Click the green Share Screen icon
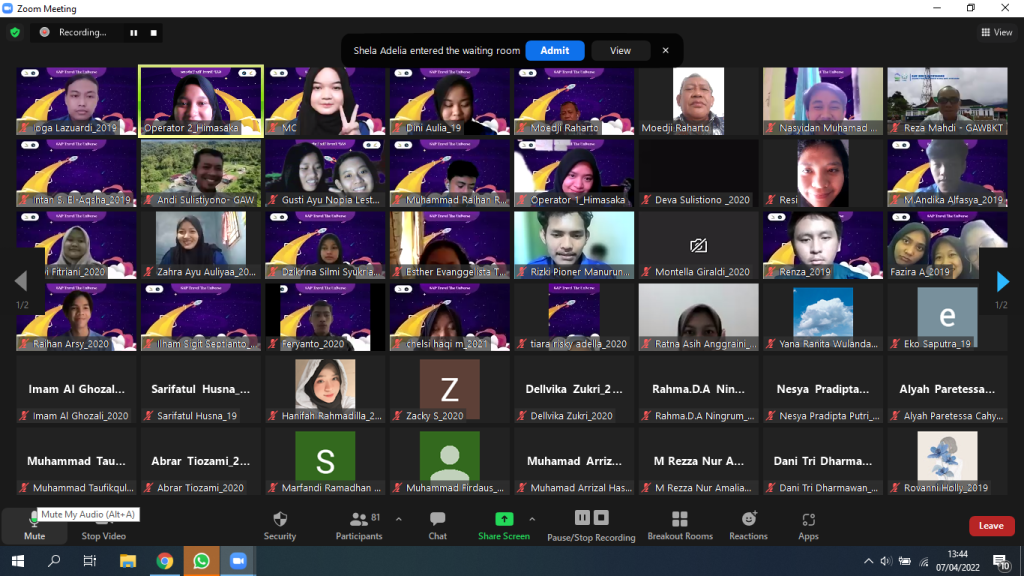 (504, 519)
